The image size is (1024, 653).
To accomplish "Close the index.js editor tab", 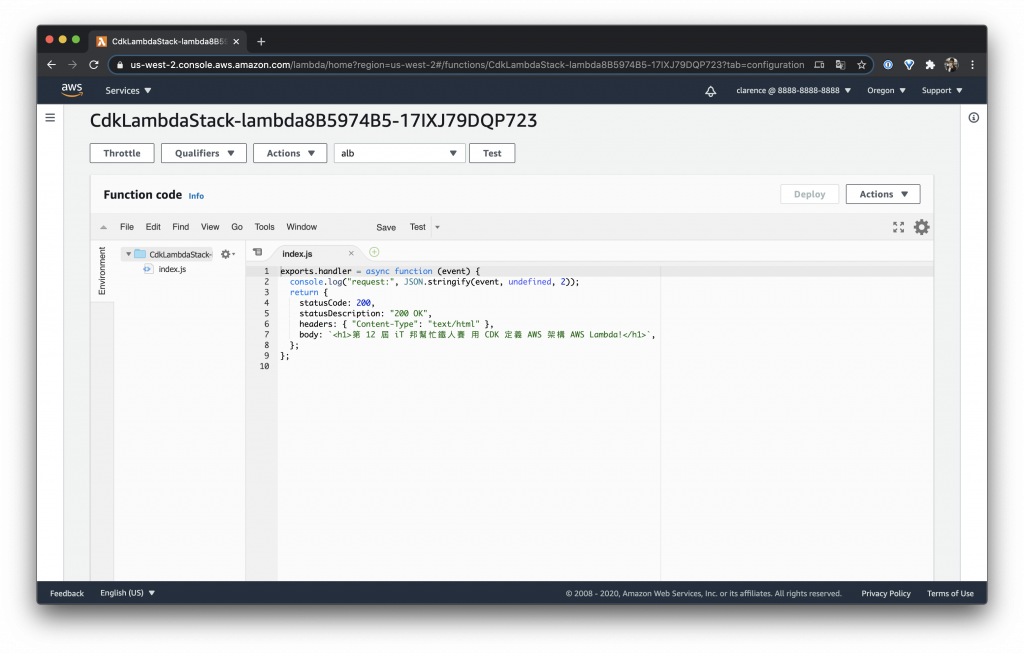I will (x=351, y=253).
